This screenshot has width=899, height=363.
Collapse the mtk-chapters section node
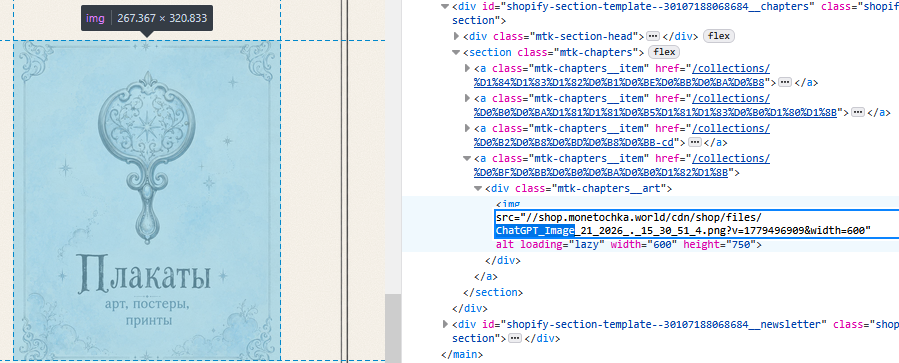pos(457,52)
